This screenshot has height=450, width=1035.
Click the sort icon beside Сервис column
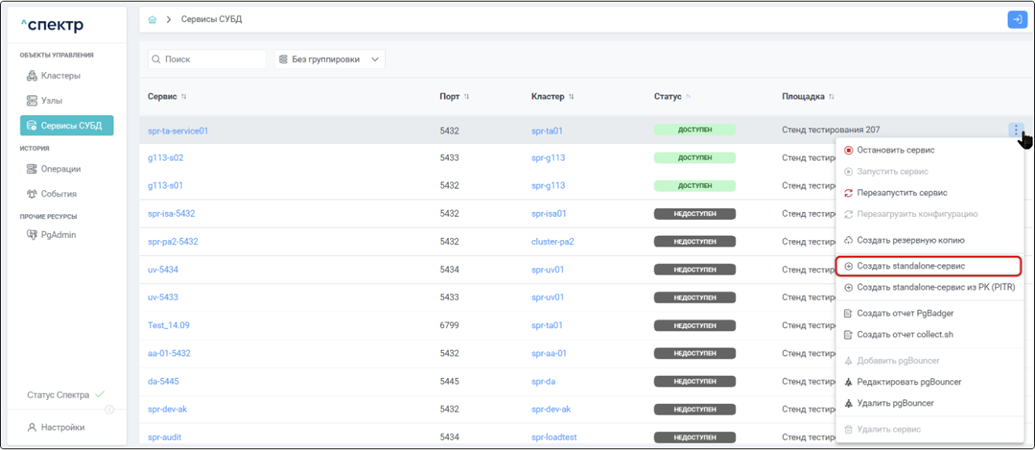pyautogui.click(x=184, y=97)
